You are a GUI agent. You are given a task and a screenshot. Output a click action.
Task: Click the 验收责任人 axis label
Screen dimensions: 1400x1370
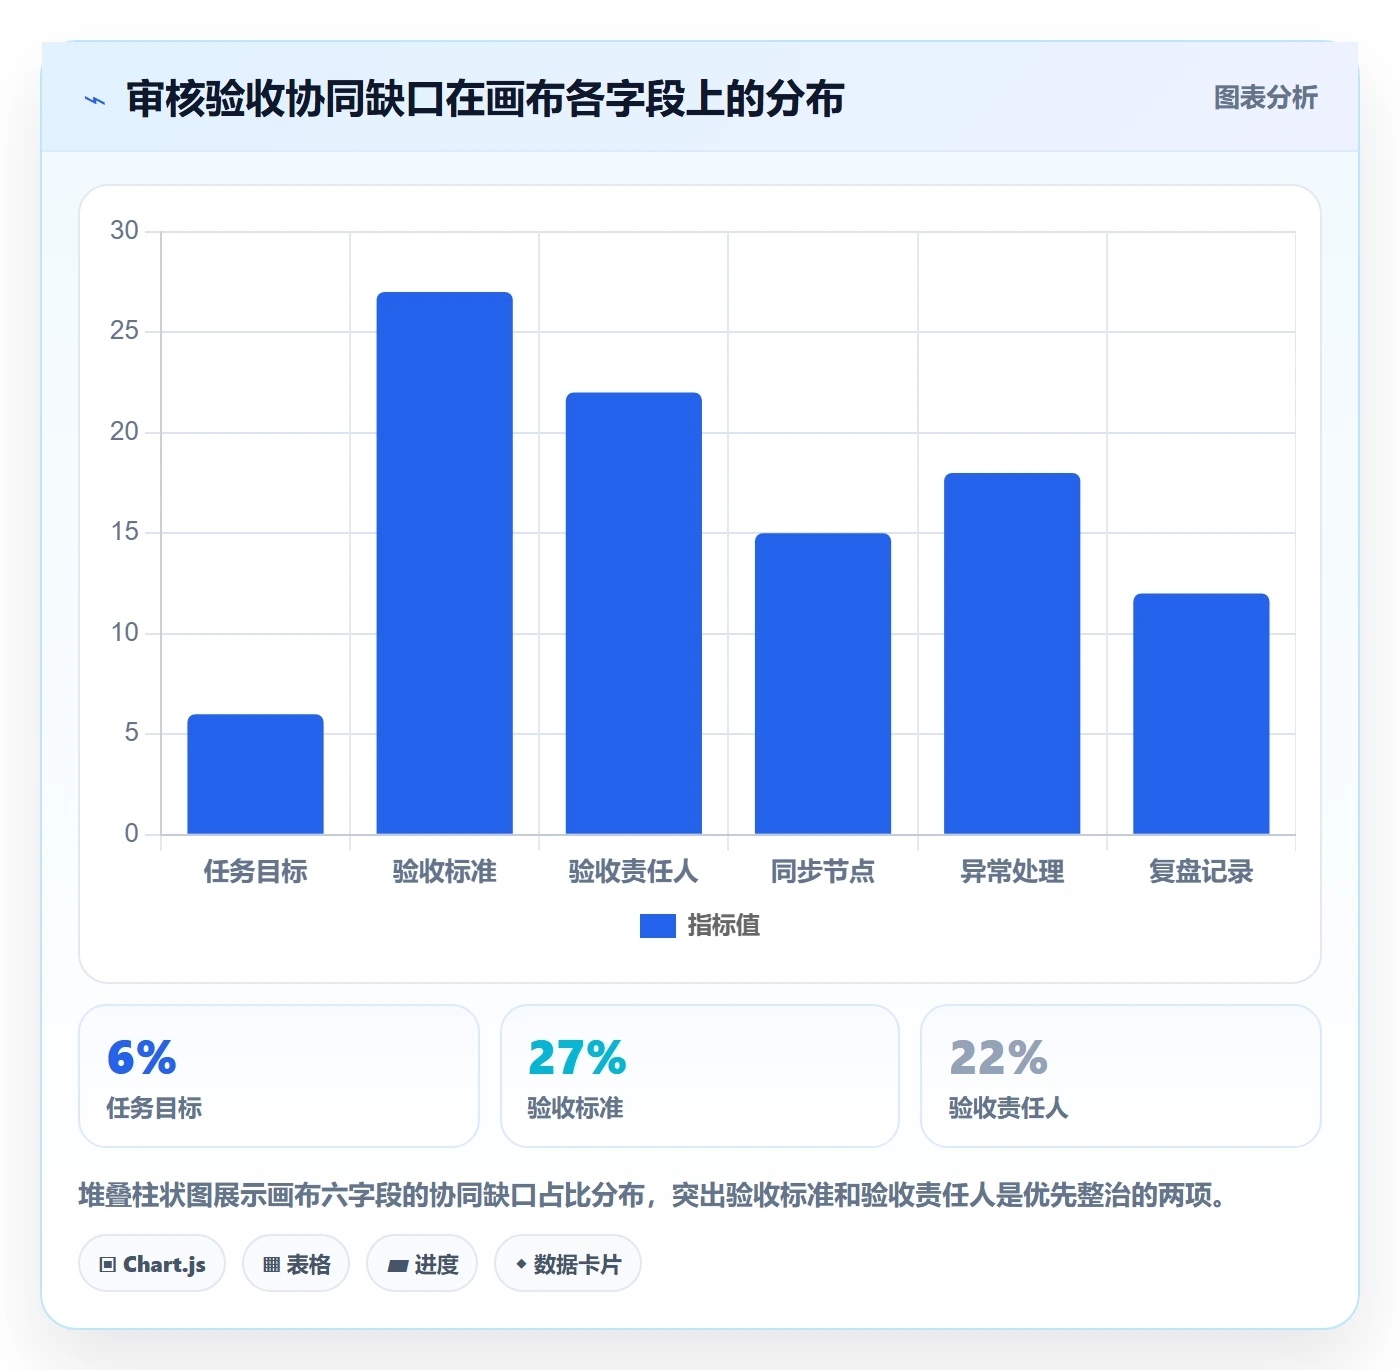(634, 872)
